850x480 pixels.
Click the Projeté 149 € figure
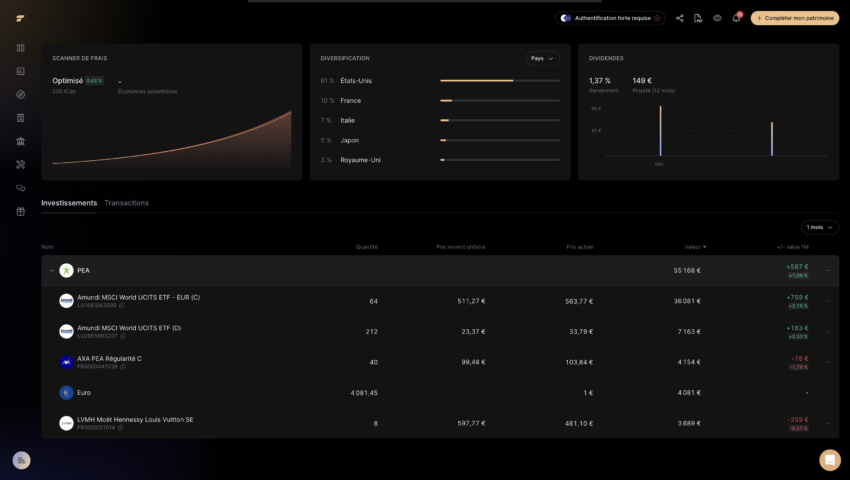(642, 80)
